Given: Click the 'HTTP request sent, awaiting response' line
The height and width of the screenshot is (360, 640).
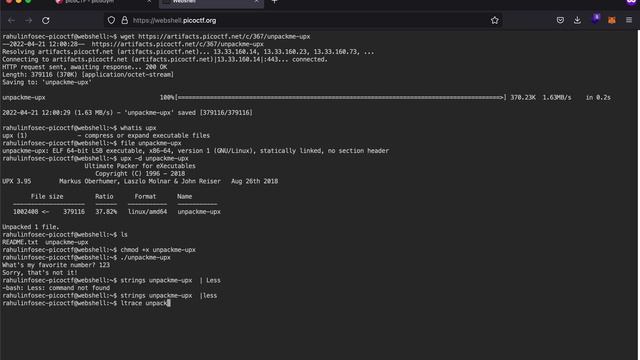Looking at the screenshot, I should pyautogui.click(x=84, y=67).
